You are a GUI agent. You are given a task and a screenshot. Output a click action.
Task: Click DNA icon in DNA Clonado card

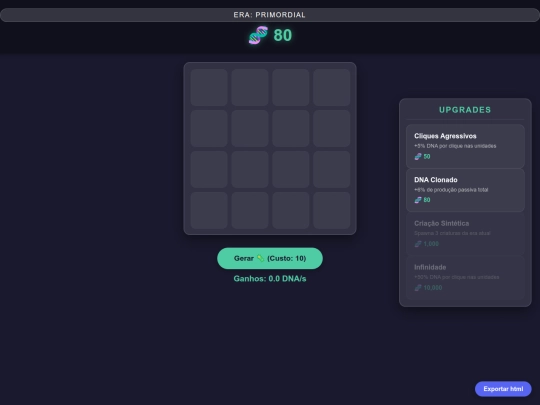point(418,200)
